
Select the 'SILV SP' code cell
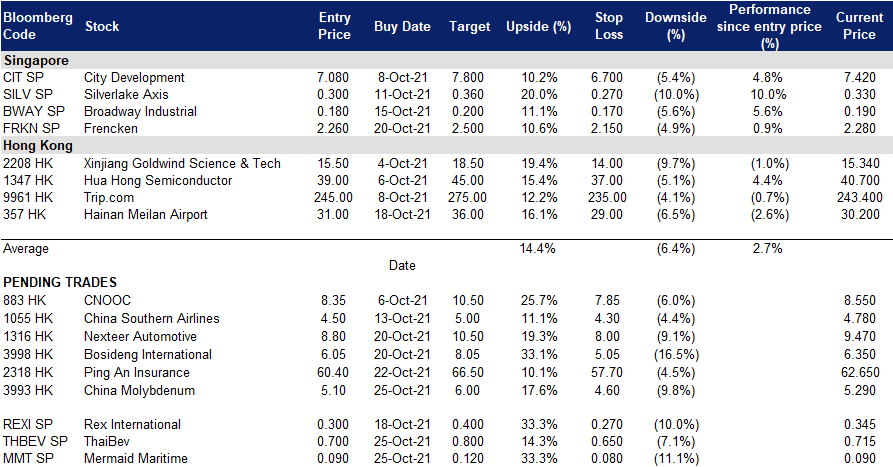(28, 95)
